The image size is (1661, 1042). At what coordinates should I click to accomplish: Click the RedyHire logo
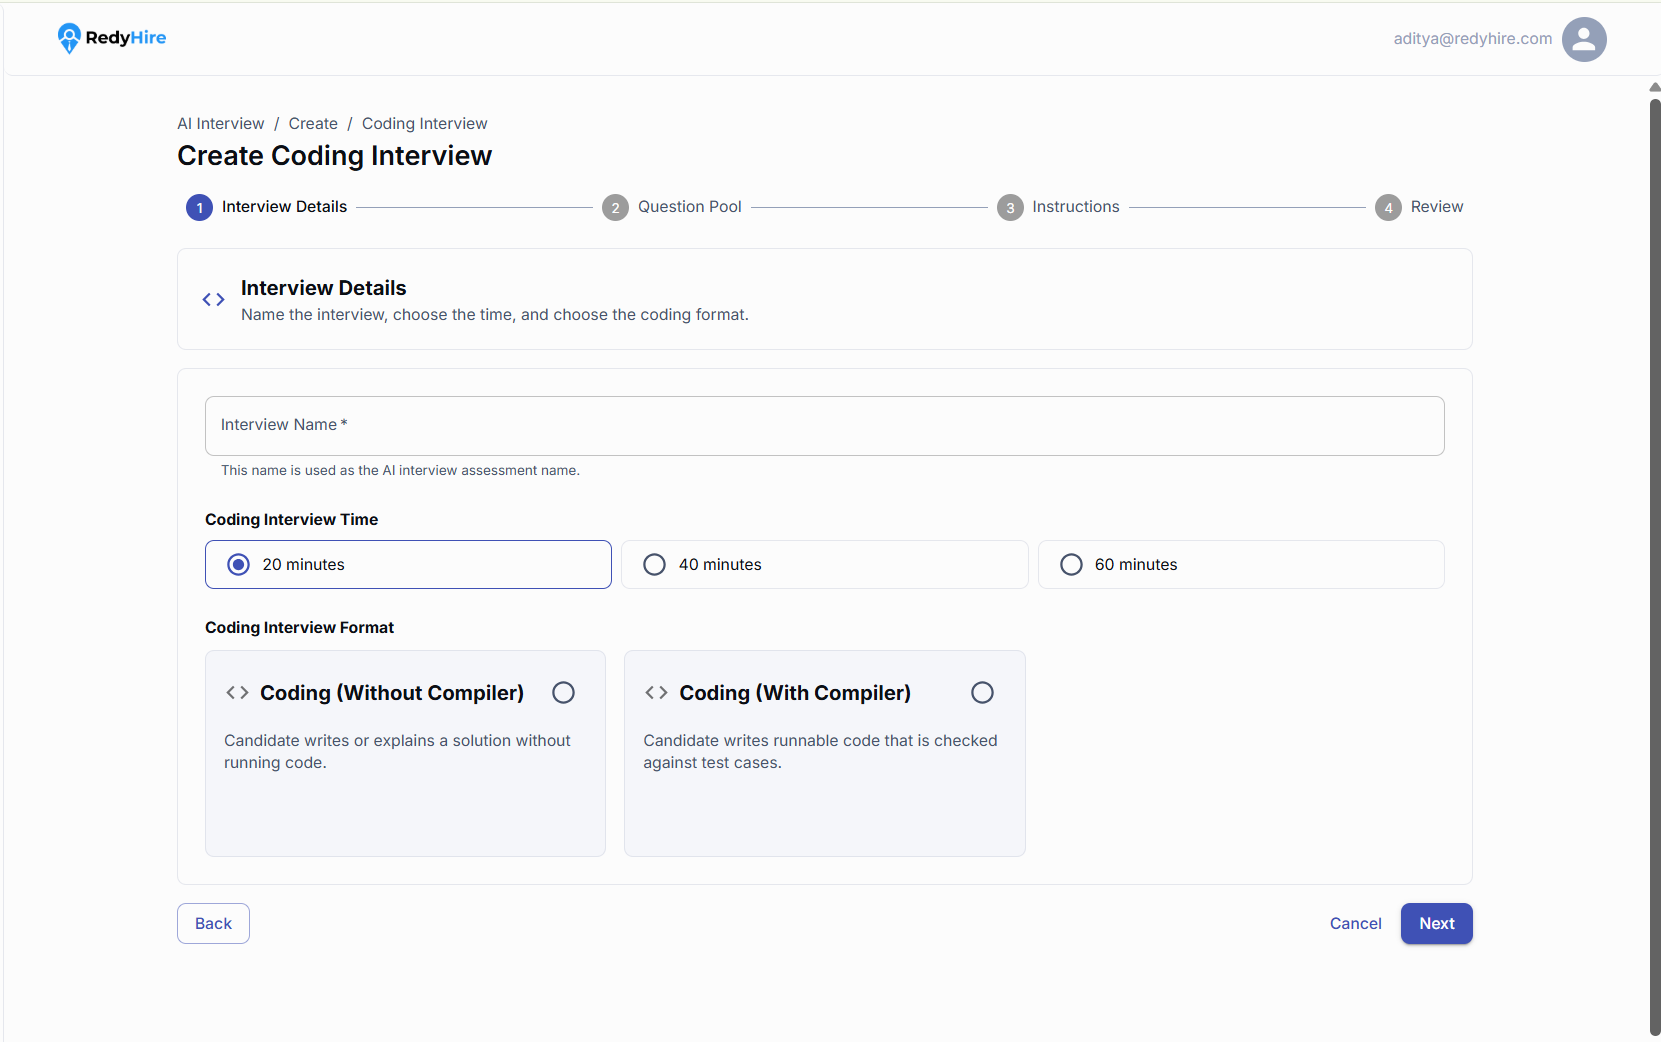(x=112, y=38)
